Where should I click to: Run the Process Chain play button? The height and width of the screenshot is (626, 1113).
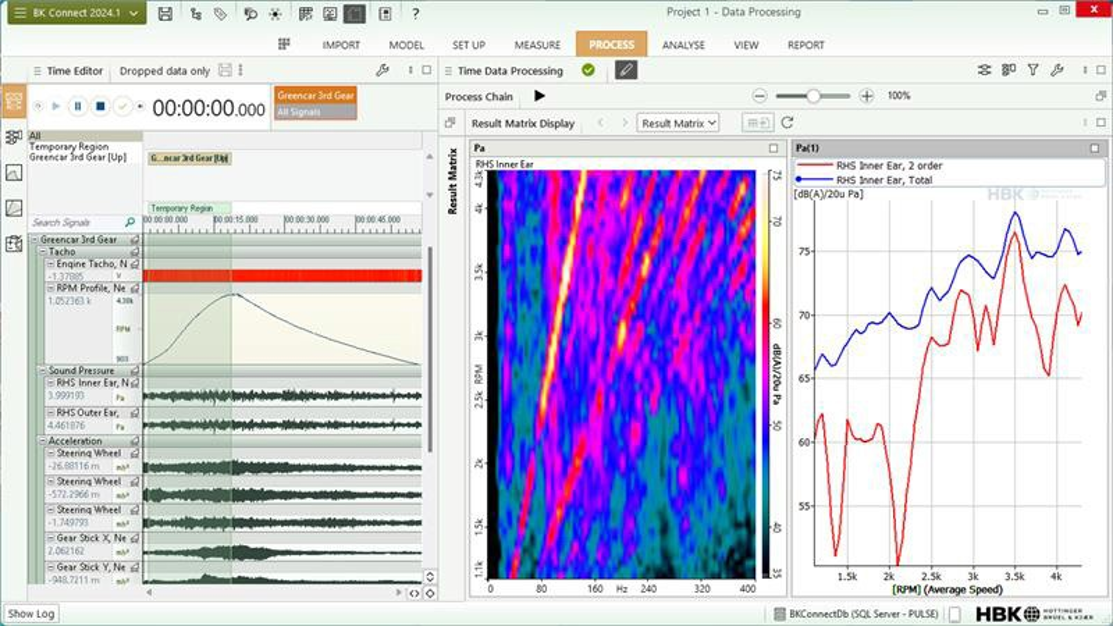point(539,96)
